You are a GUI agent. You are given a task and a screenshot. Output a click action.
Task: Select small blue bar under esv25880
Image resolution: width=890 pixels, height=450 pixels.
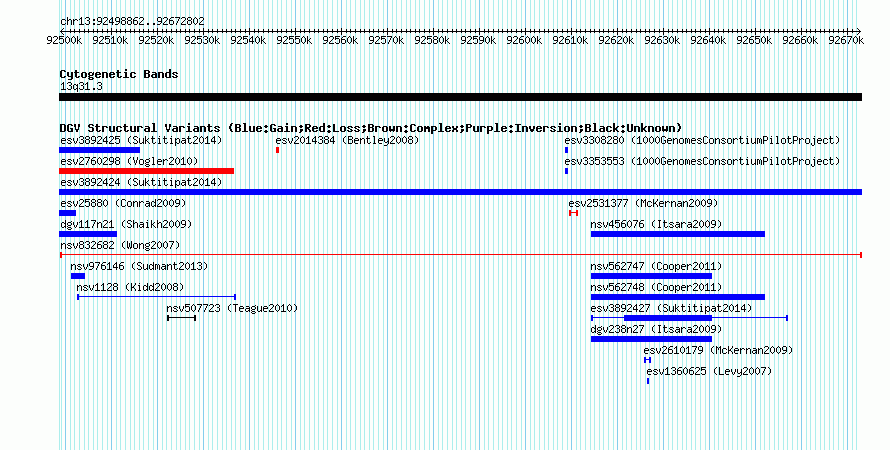point(68,213)
